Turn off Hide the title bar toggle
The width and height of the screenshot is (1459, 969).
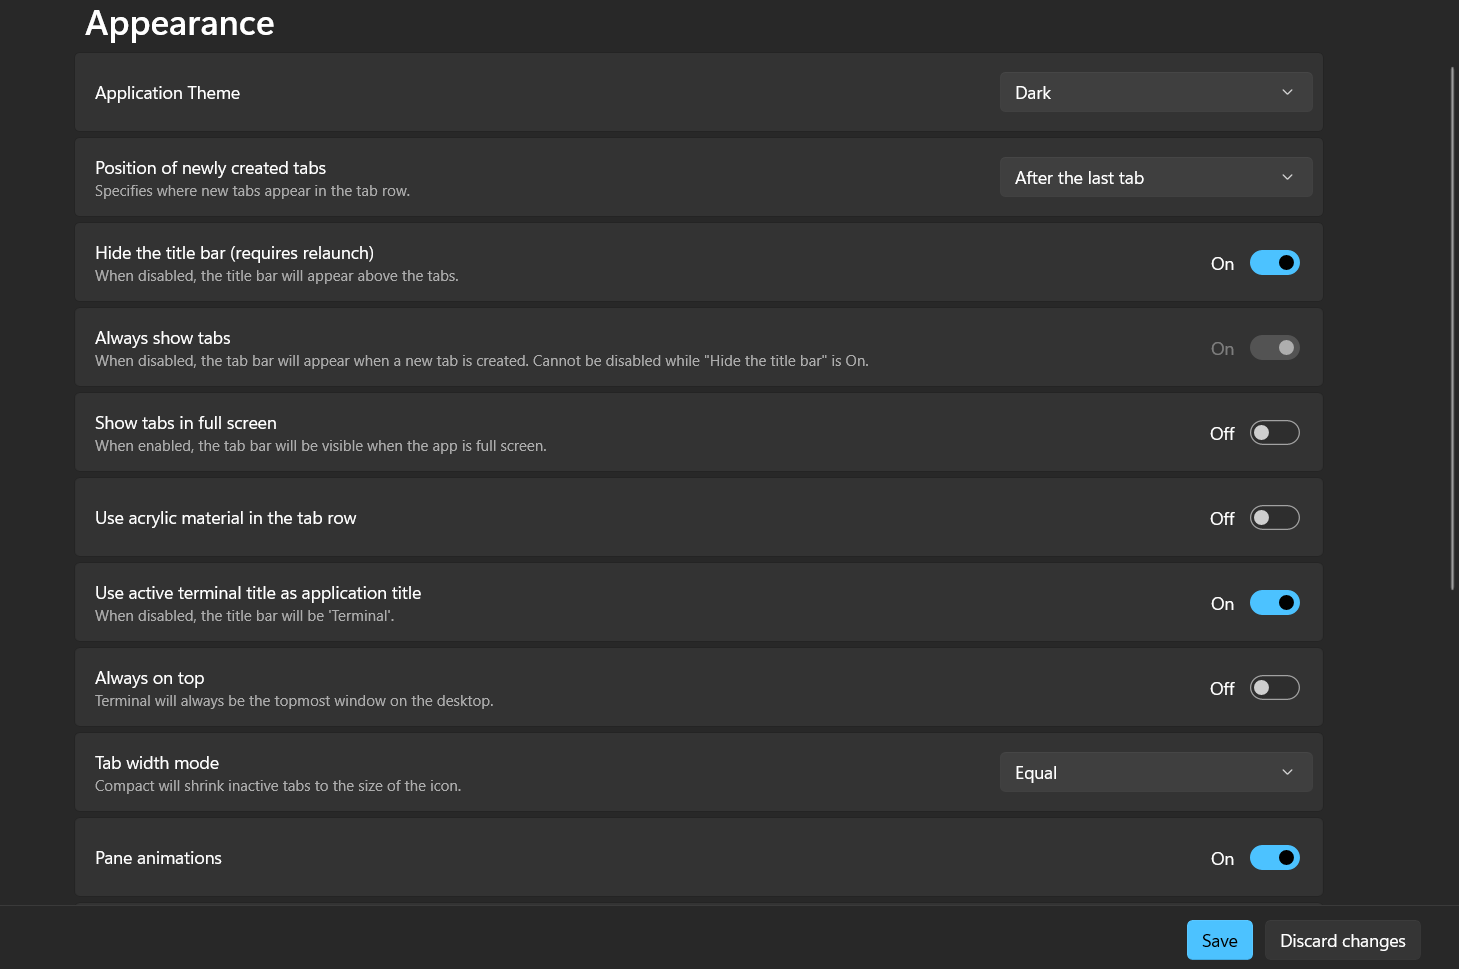pyautogui.click(x=1275, y=263)
